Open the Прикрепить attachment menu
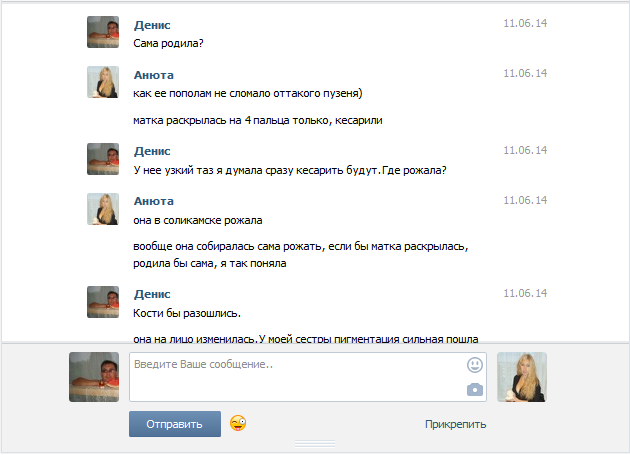The height and width of the screenshot is (455, 630). pyautogui.click(x=455, y=424)
